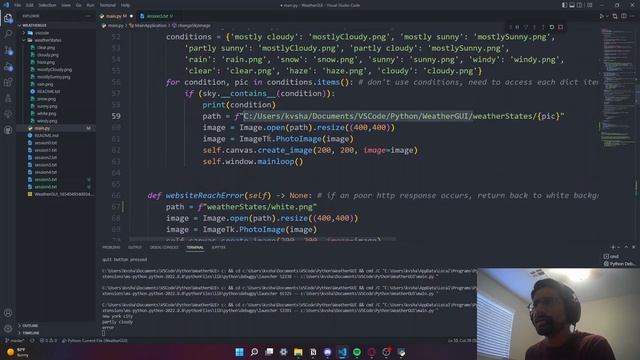Click the red debug Stop button
Screen dimensions: 640x360
click(560, 27)
